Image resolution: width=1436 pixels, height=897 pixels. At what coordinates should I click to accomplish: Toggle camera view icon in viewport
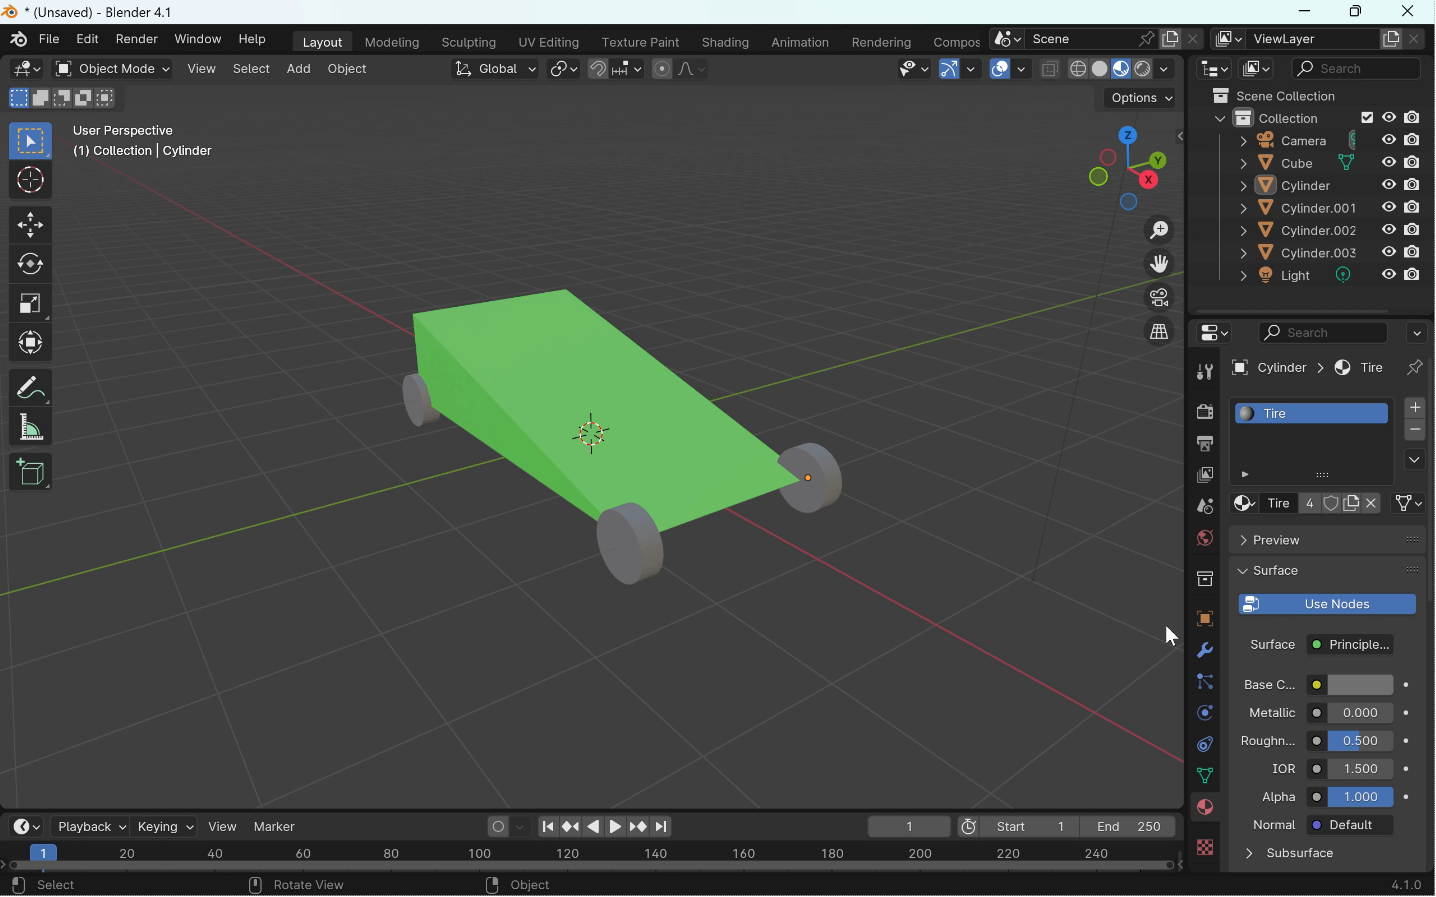coord(1160,299)
